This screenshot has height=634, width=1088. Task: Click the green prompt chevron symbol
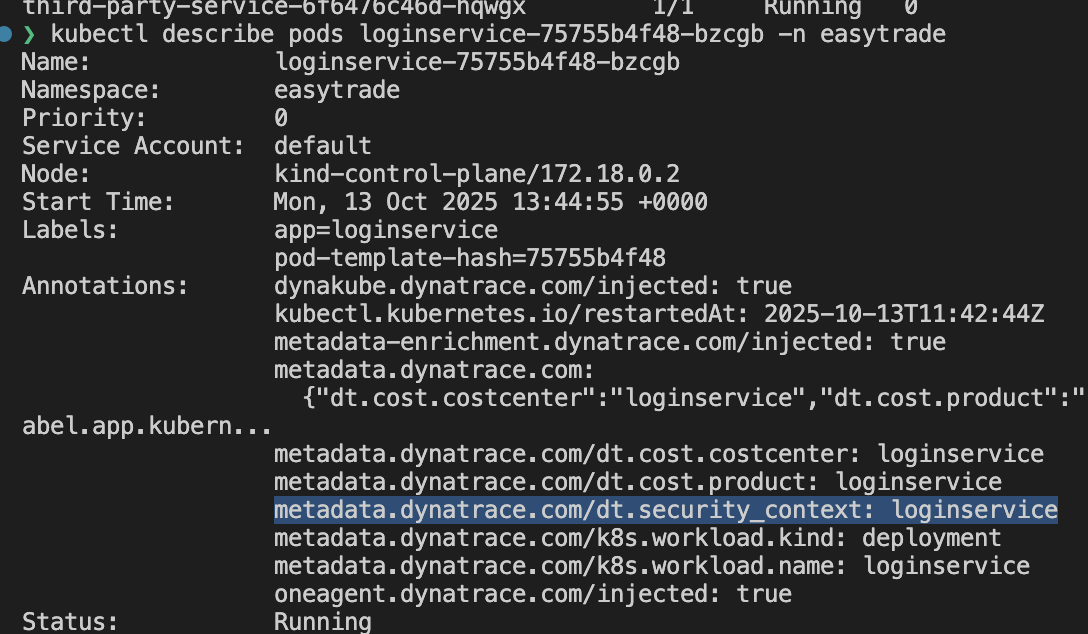click(29, 35)
